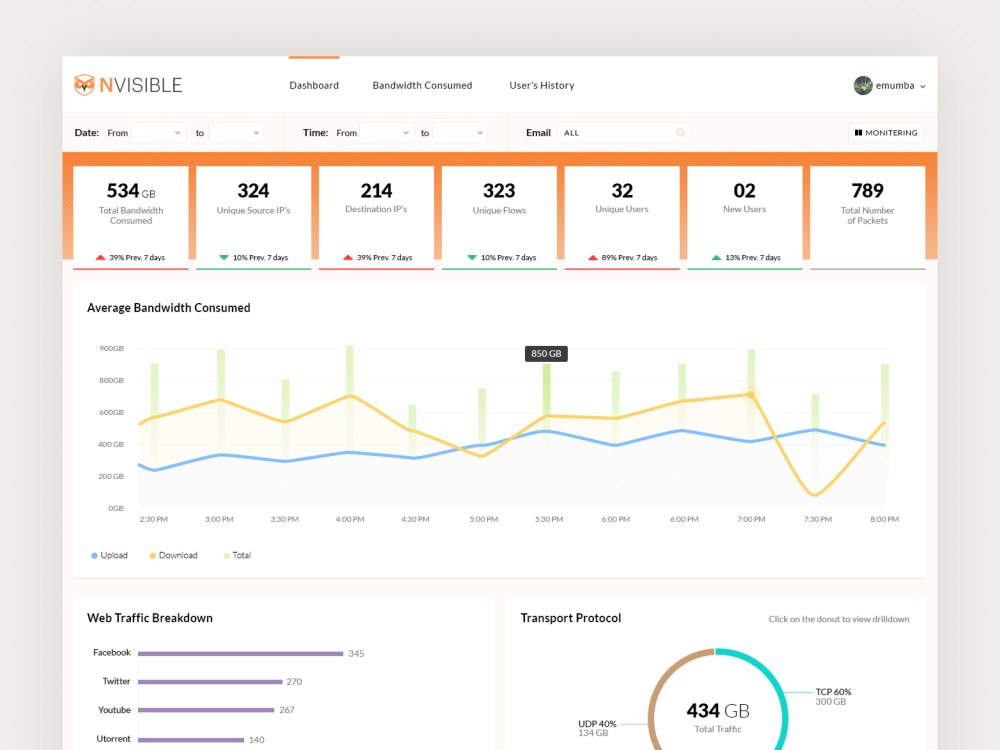This screenshot has height=750, width=1000.
Task: Select the 214 Destination IP's card
Action: pos(376,217)
